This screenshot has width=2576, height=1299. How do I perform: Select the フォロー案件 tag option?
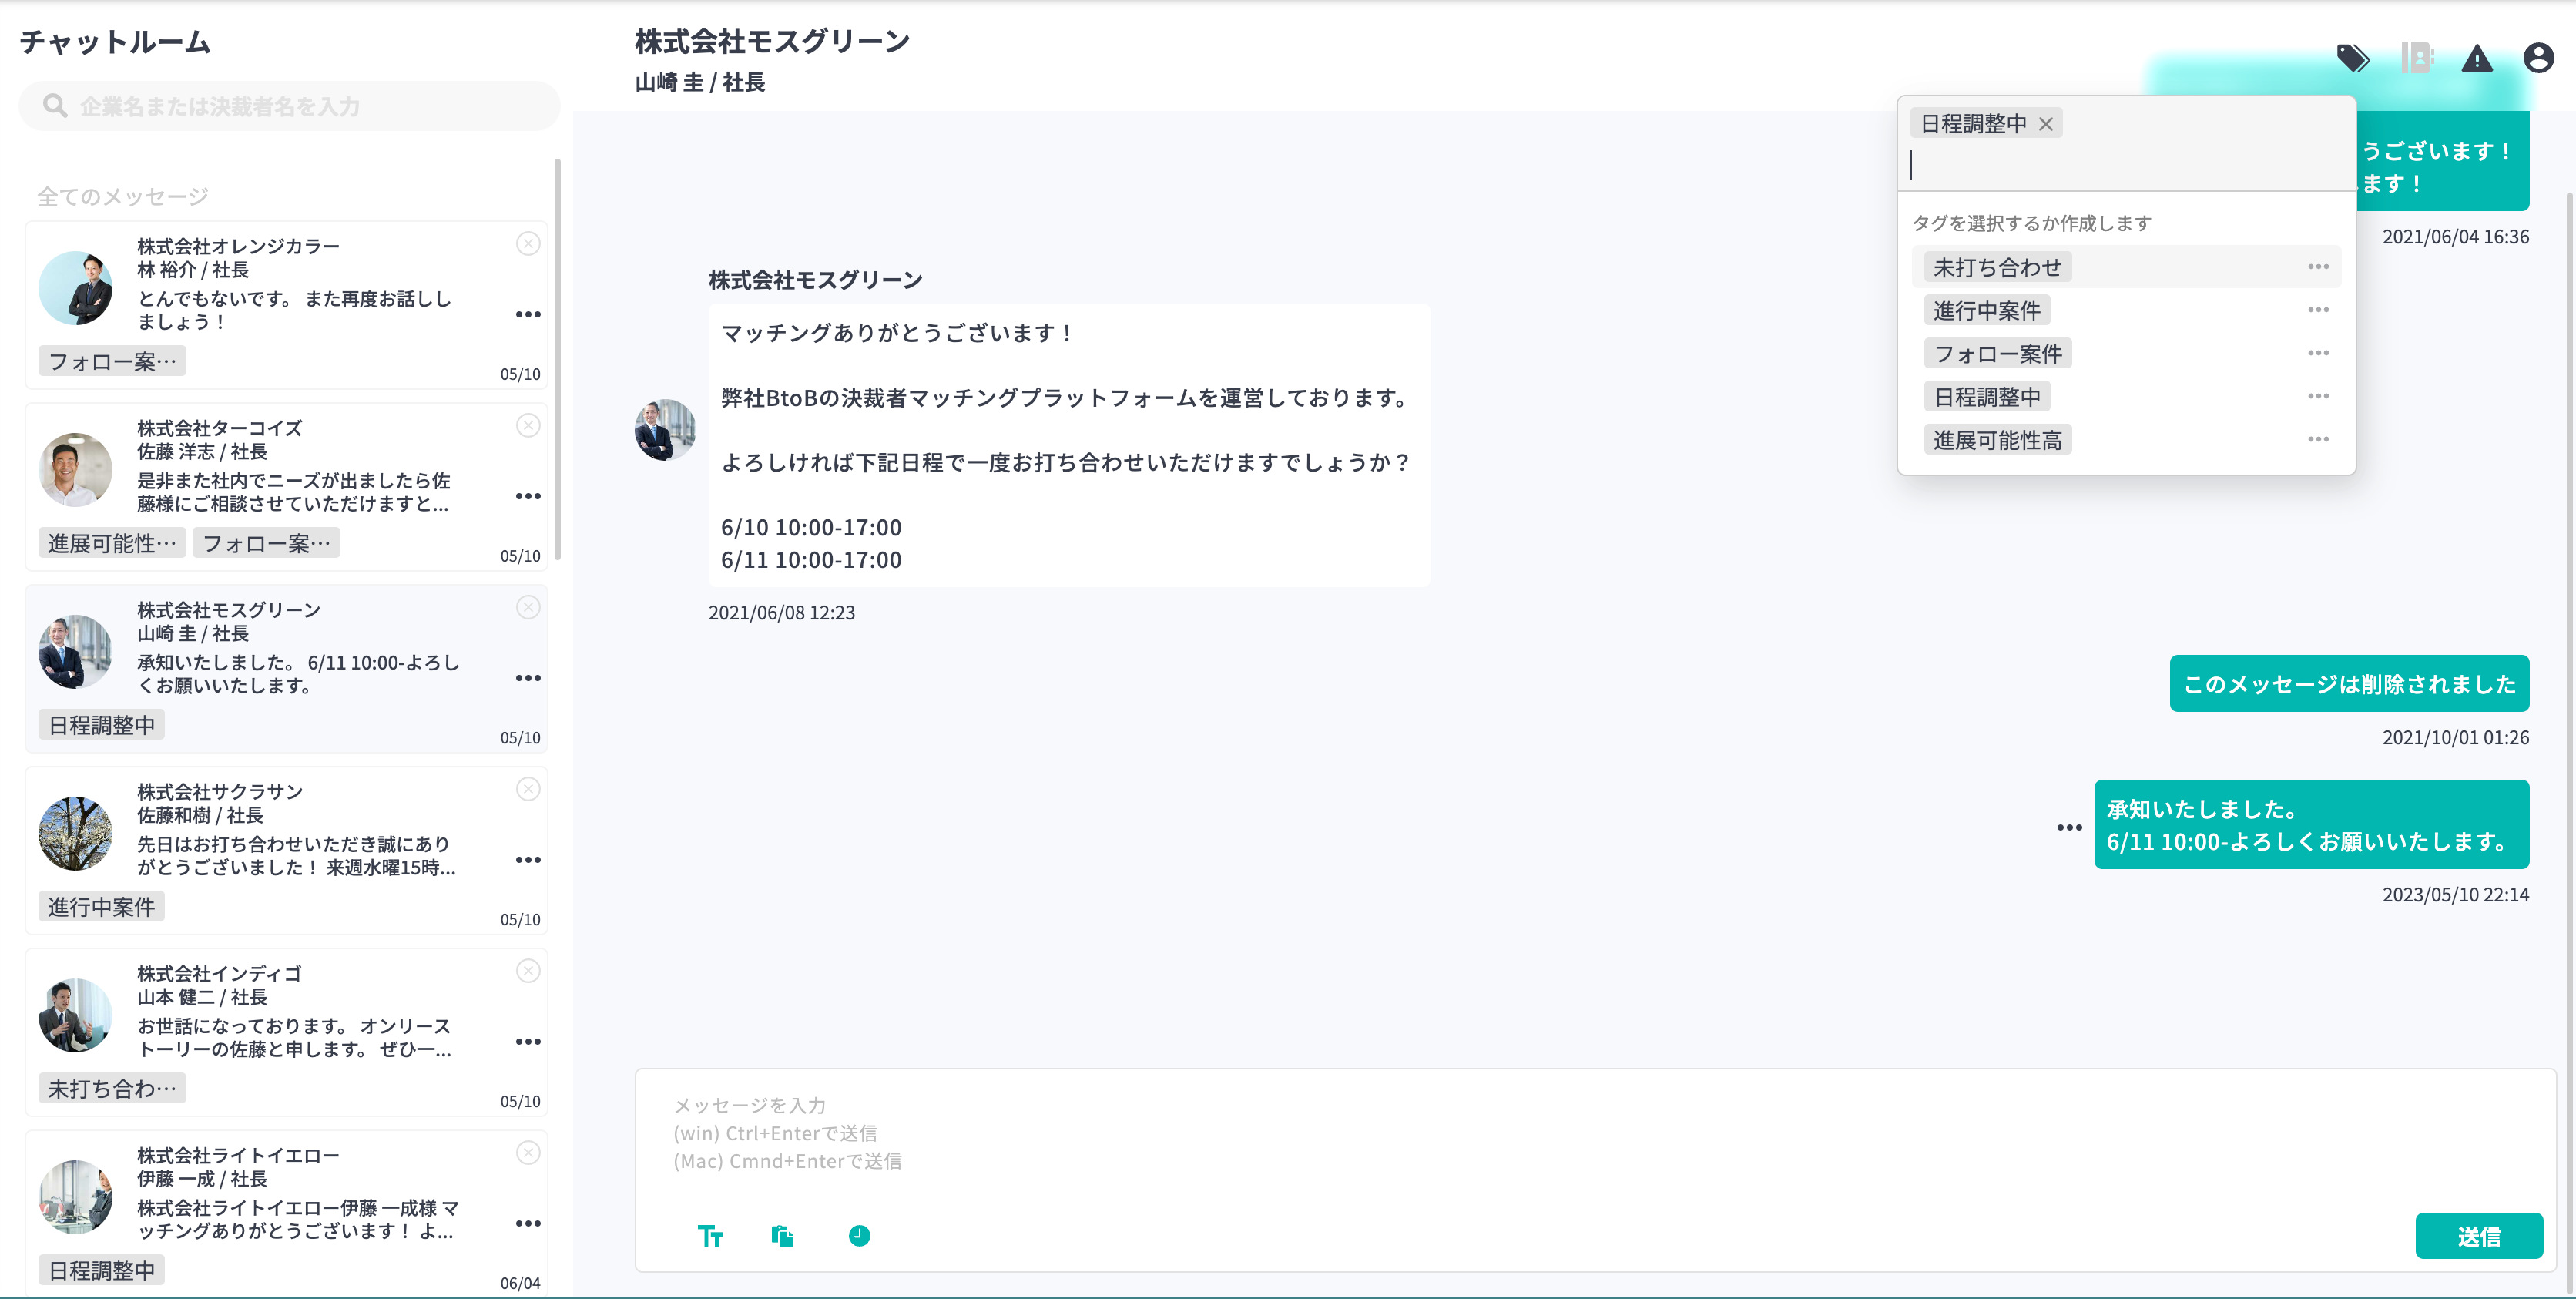coord(1997,354)
